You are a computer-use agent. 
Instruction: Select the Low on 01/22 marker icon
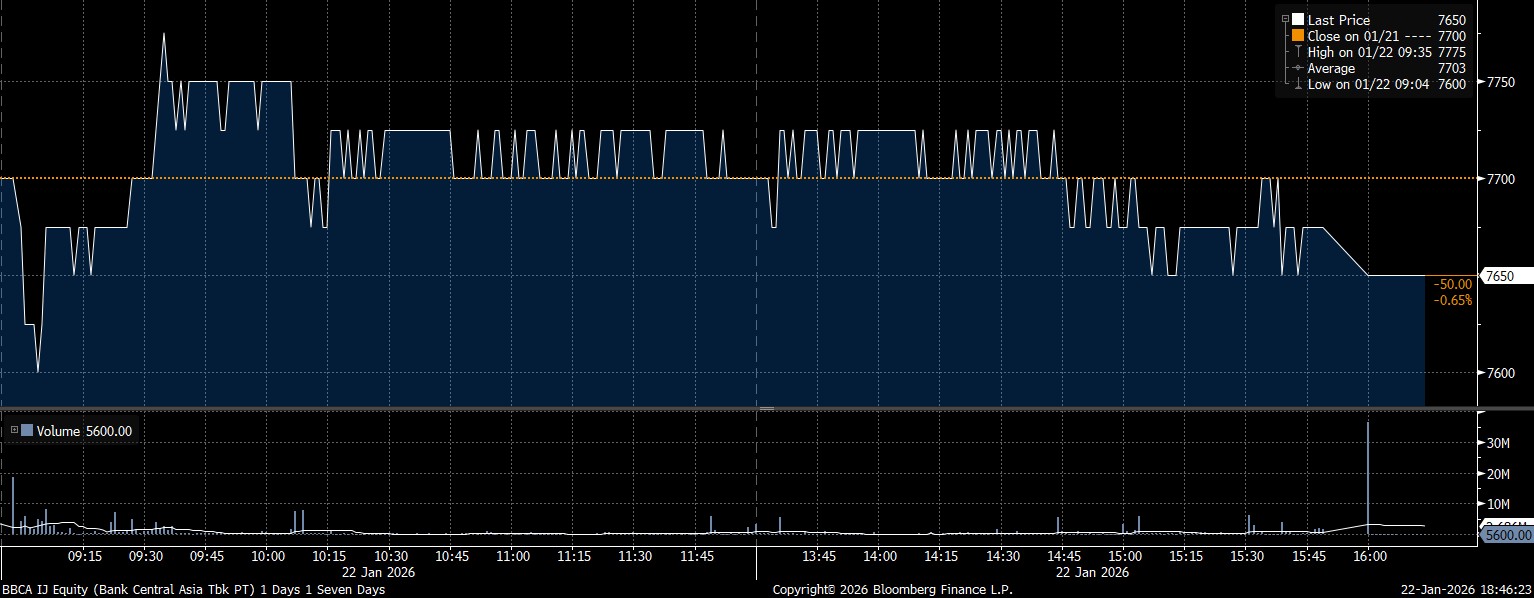pos(1297,84)
